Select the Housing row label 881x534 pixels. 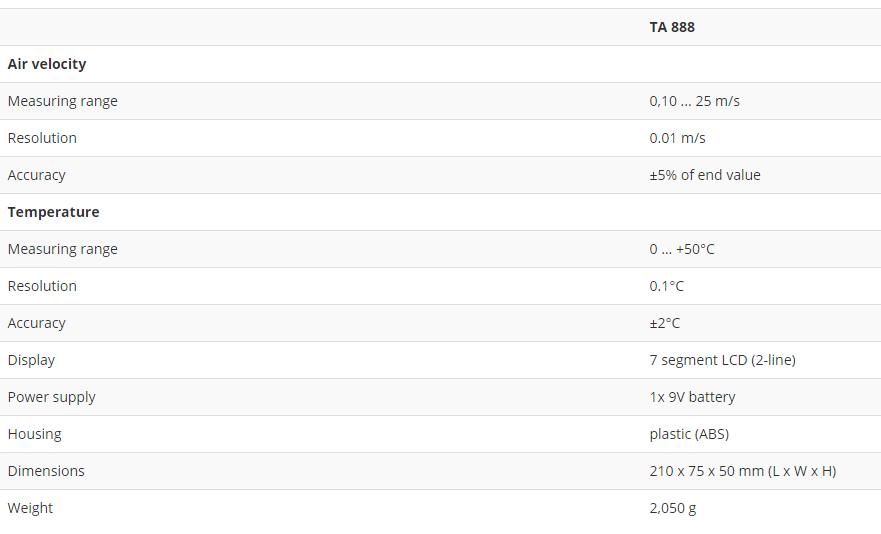pos(34,434)
